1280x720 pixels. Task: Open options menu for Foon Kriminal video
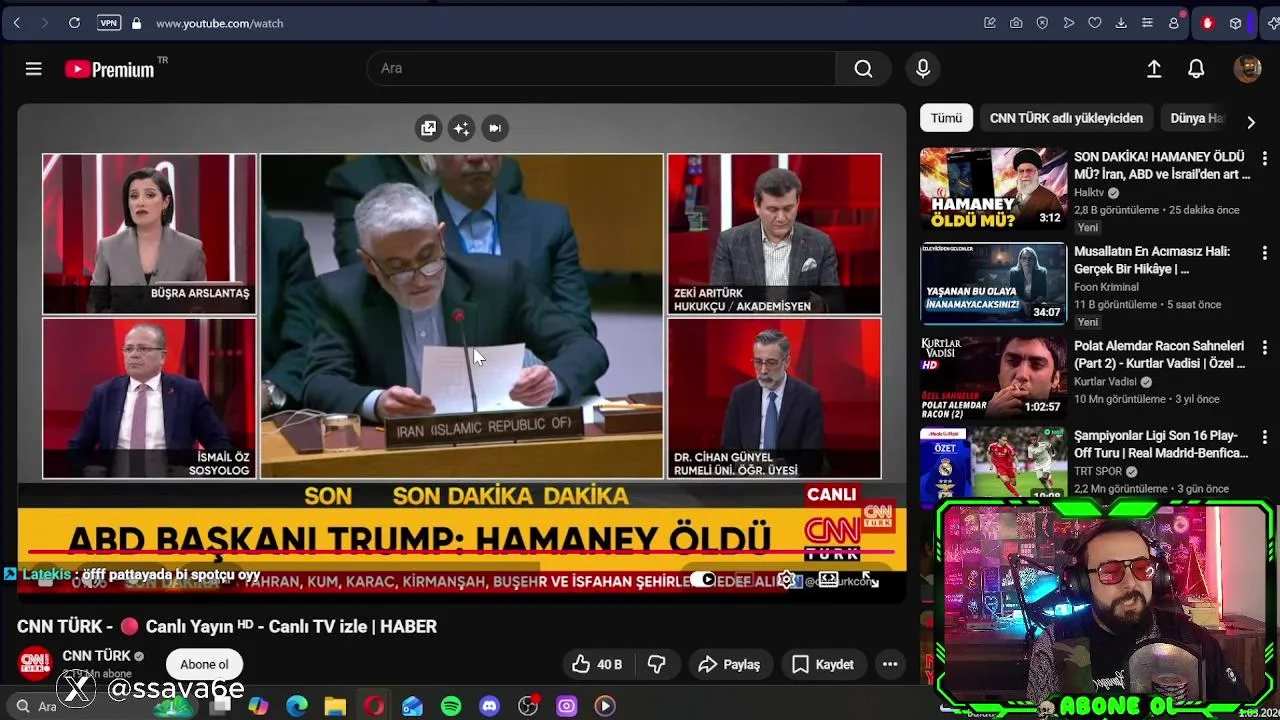click(x=1265, y=253)
